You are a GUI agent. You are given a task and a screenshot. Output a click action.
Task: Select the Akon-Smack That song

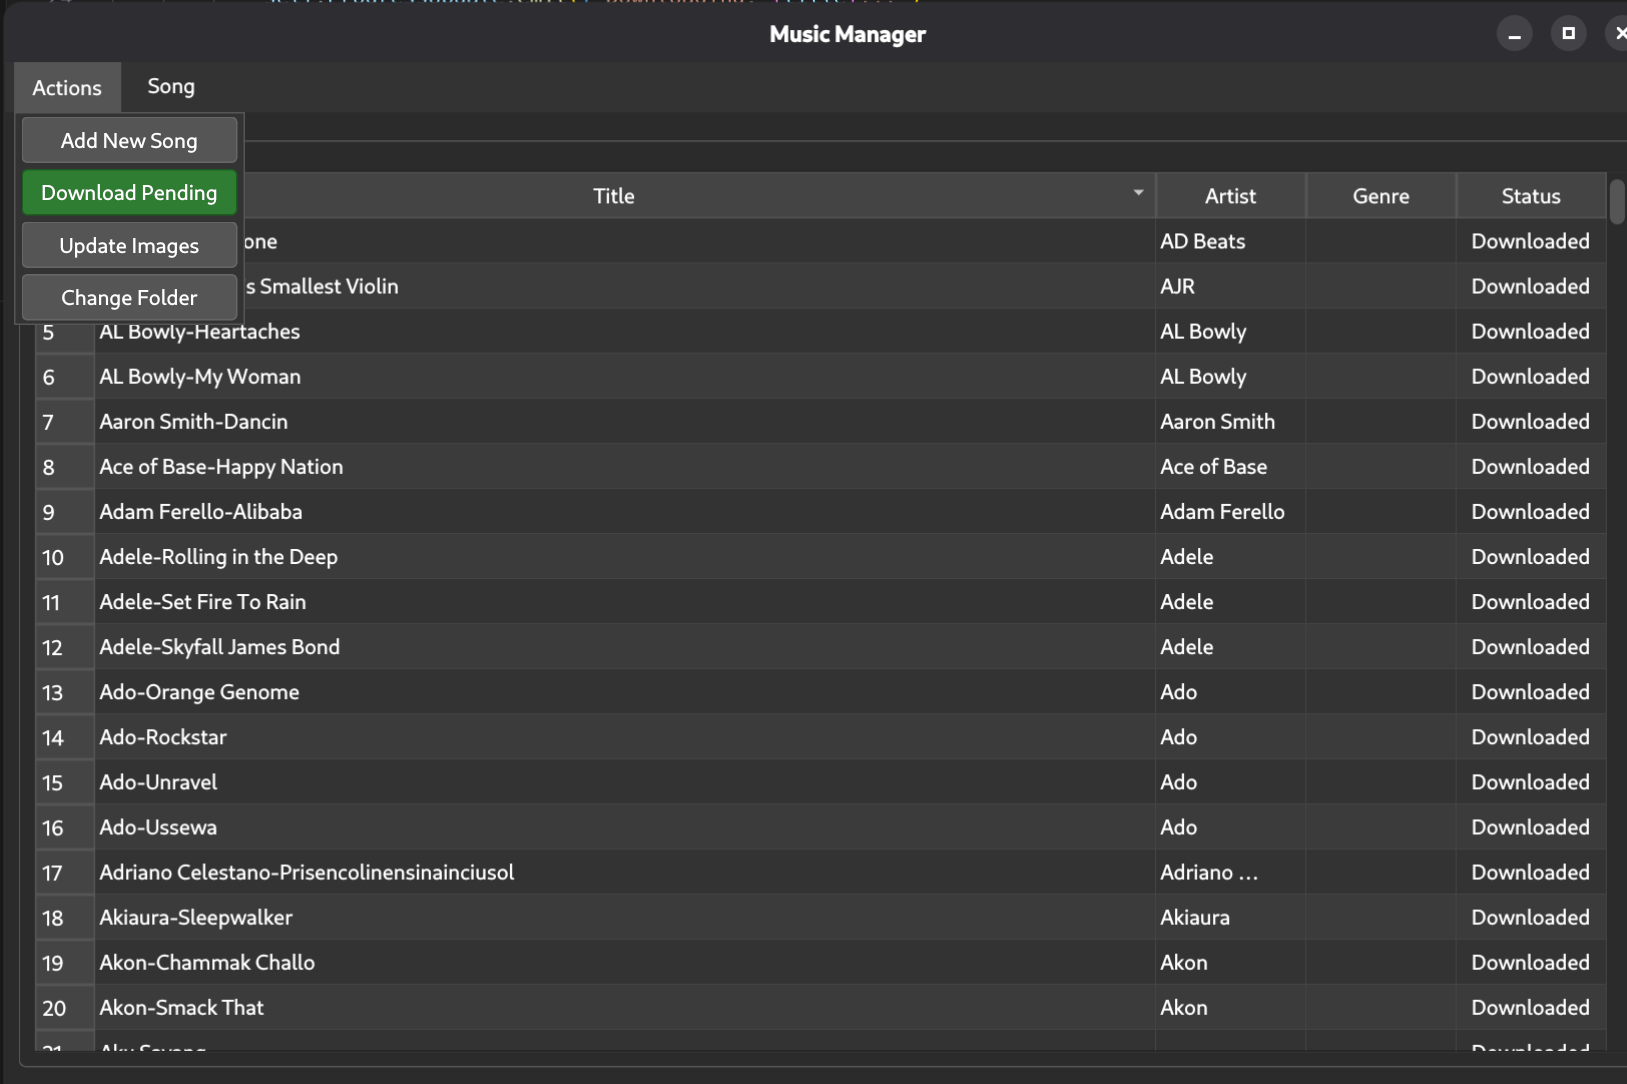pyautogui.click(x=182, y=1008)
